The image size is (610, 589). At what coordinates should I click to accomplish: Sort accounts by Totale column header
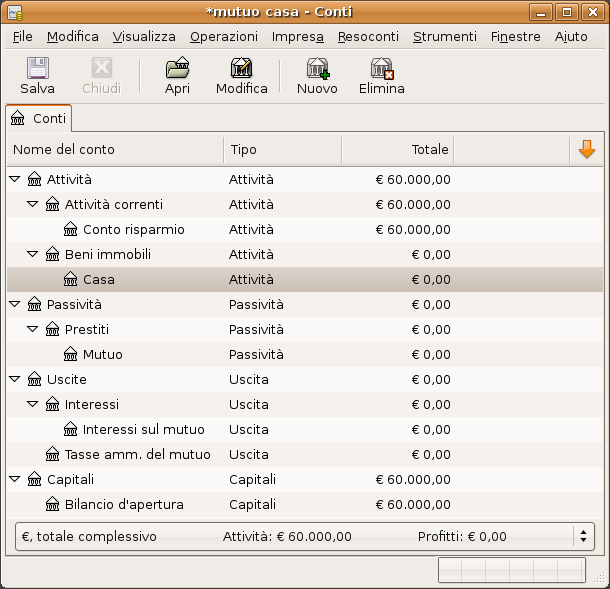397,149
